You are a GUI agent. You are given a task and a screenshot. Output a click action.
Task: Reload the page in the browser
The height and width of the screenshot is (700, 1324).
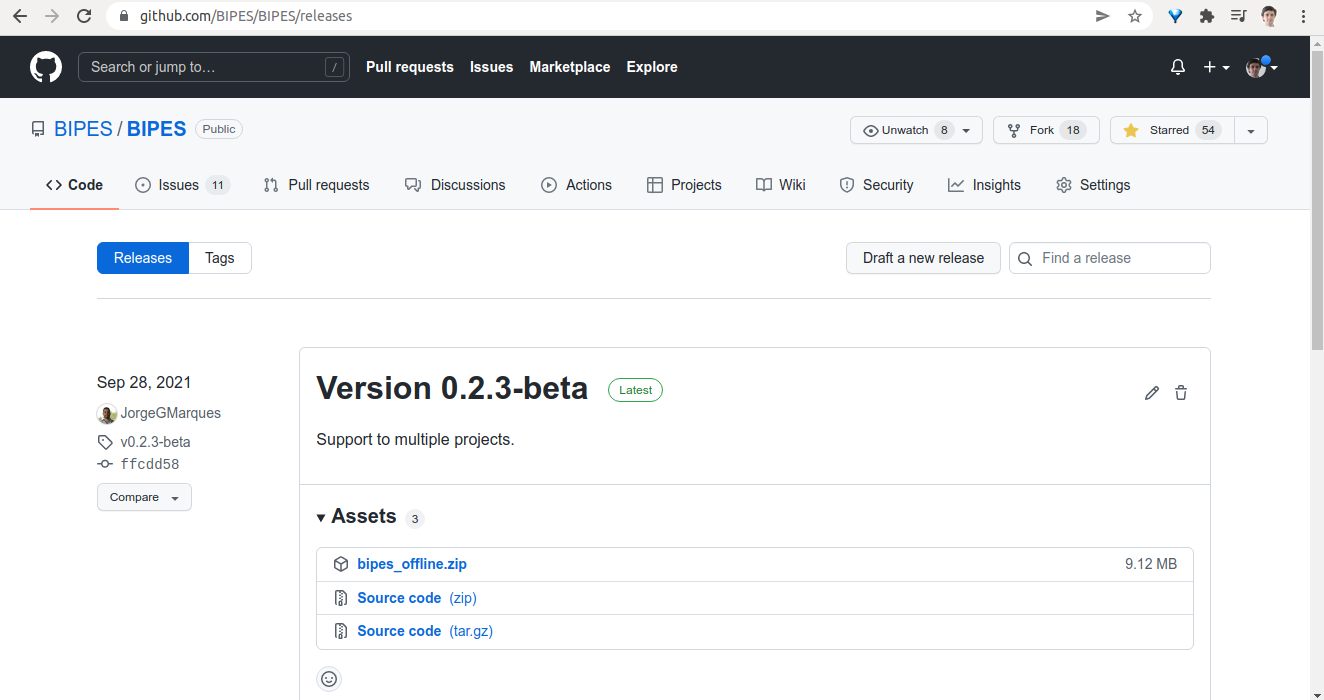pos(84,16)
